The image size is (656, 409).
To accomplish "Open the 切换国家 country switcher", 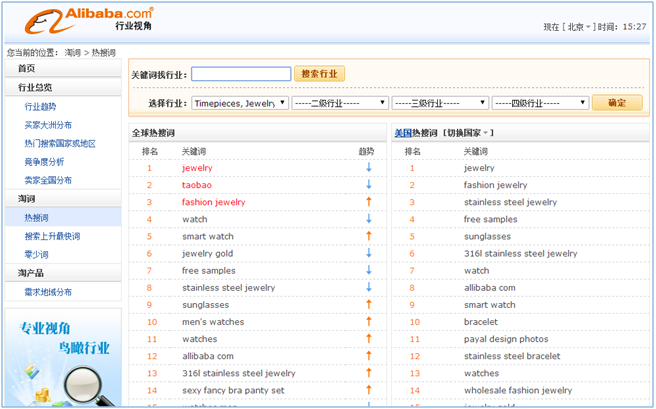I will point(468,133).
